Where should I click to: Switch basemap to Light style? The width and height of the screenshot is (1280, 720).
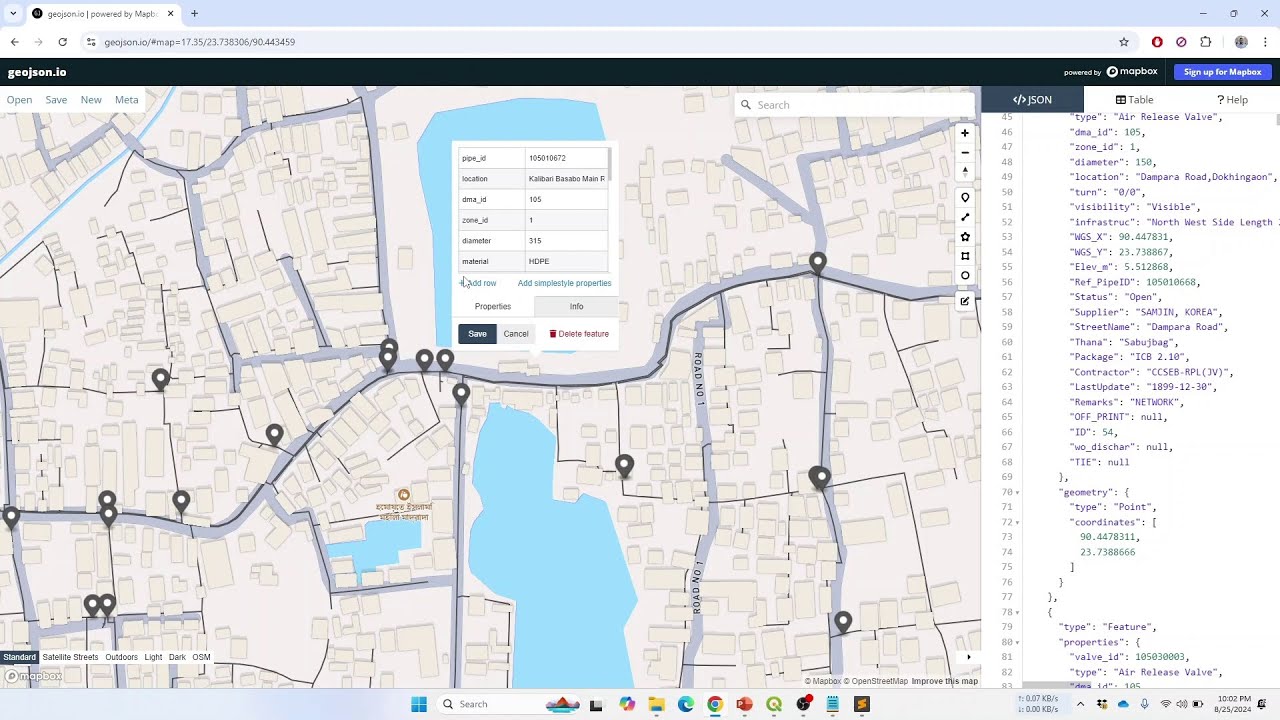pyautogui.click(x=153, y=657)
